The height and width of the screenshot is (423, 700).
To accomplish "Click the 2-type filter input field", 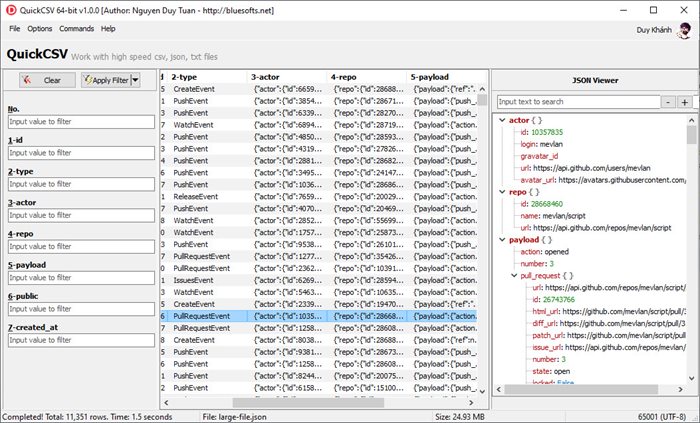I will coord(81,184).
